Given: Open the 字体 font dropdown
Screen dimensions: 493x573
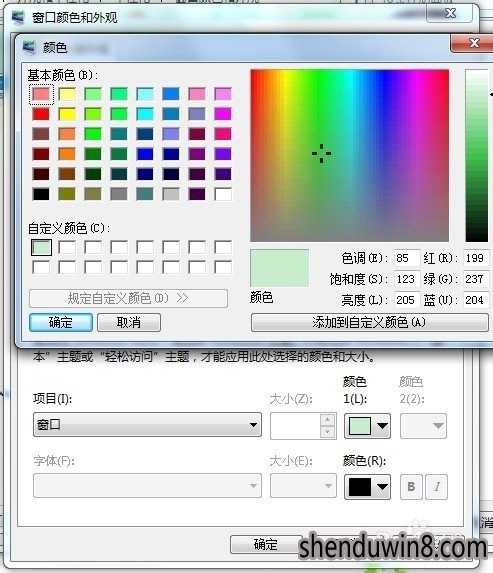Looking at the screenshot, I should [x=147, y=486].
